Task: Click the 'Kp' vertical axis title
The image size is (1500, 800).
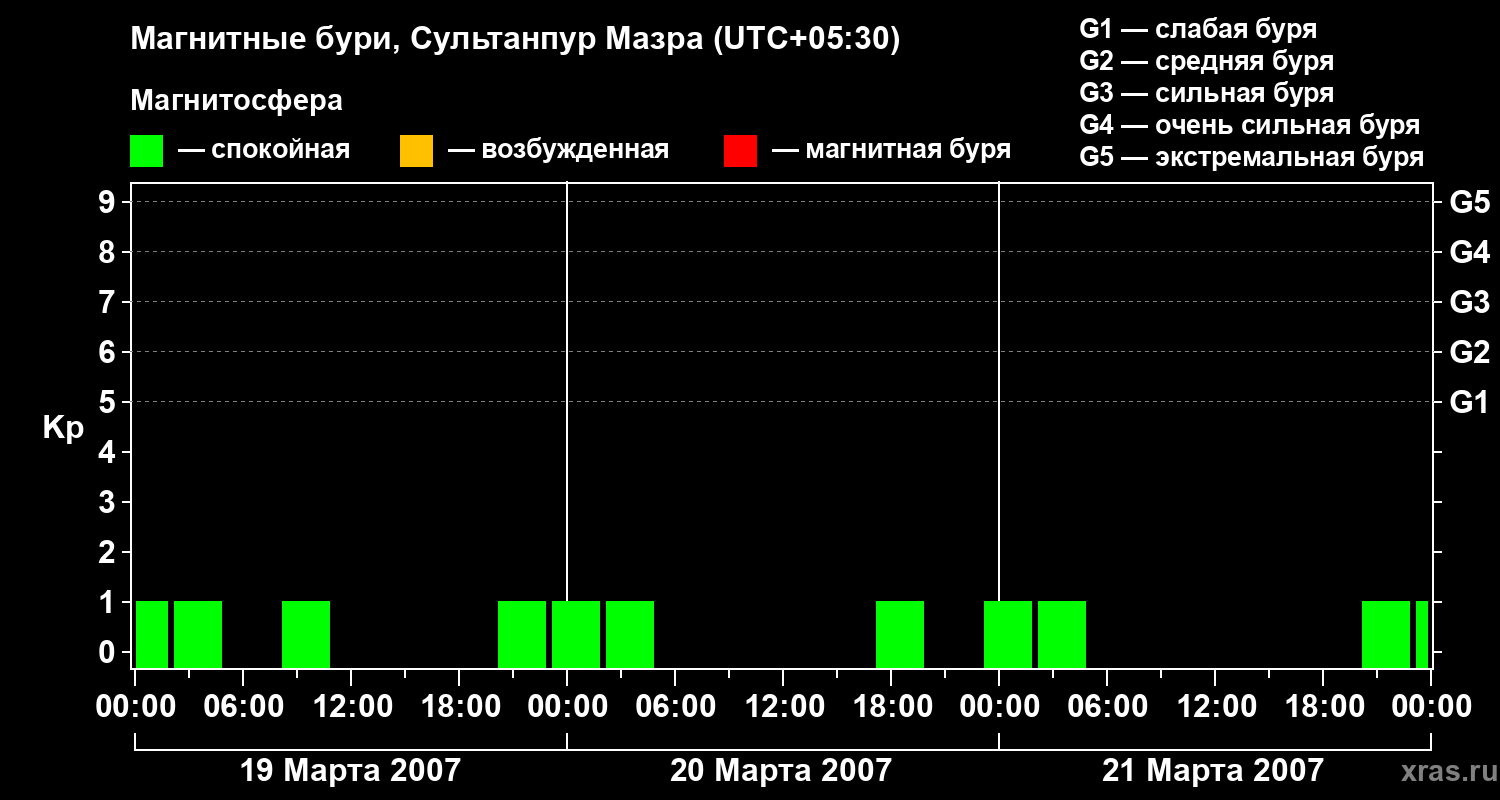Action: (x=63, y=428)
